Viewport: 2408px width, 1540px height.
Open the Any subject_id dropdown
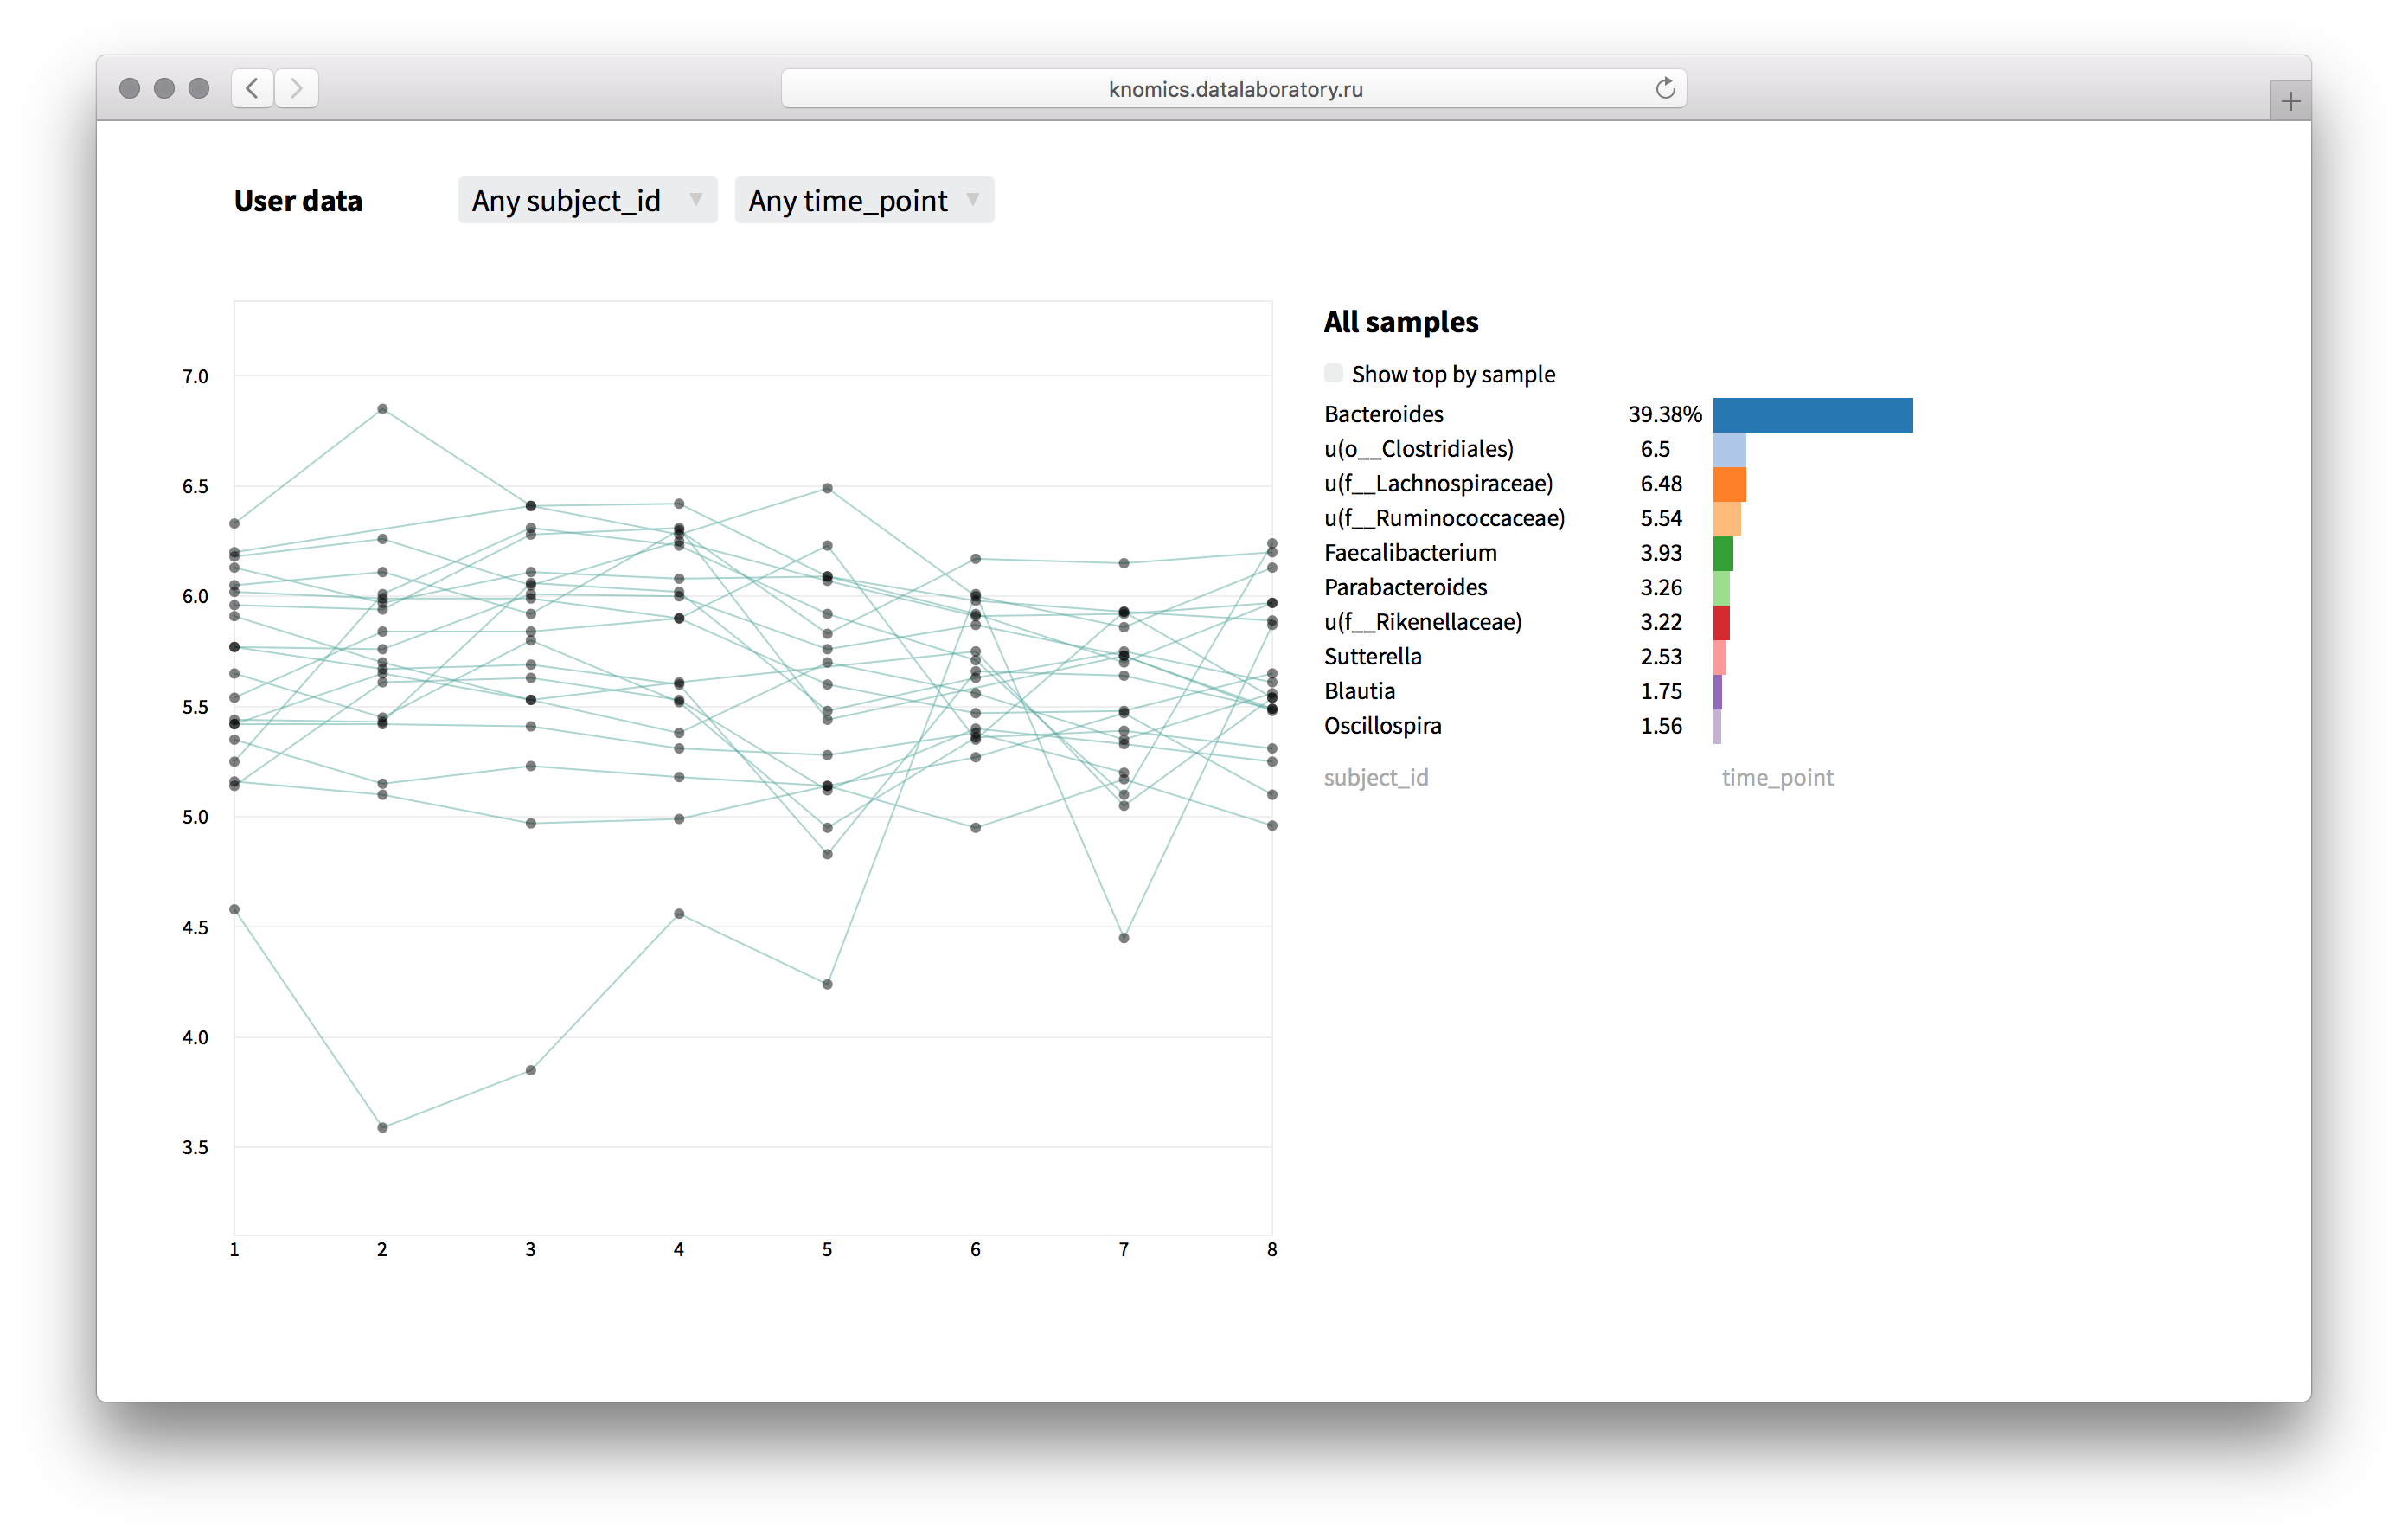click(x=587, y=200)
